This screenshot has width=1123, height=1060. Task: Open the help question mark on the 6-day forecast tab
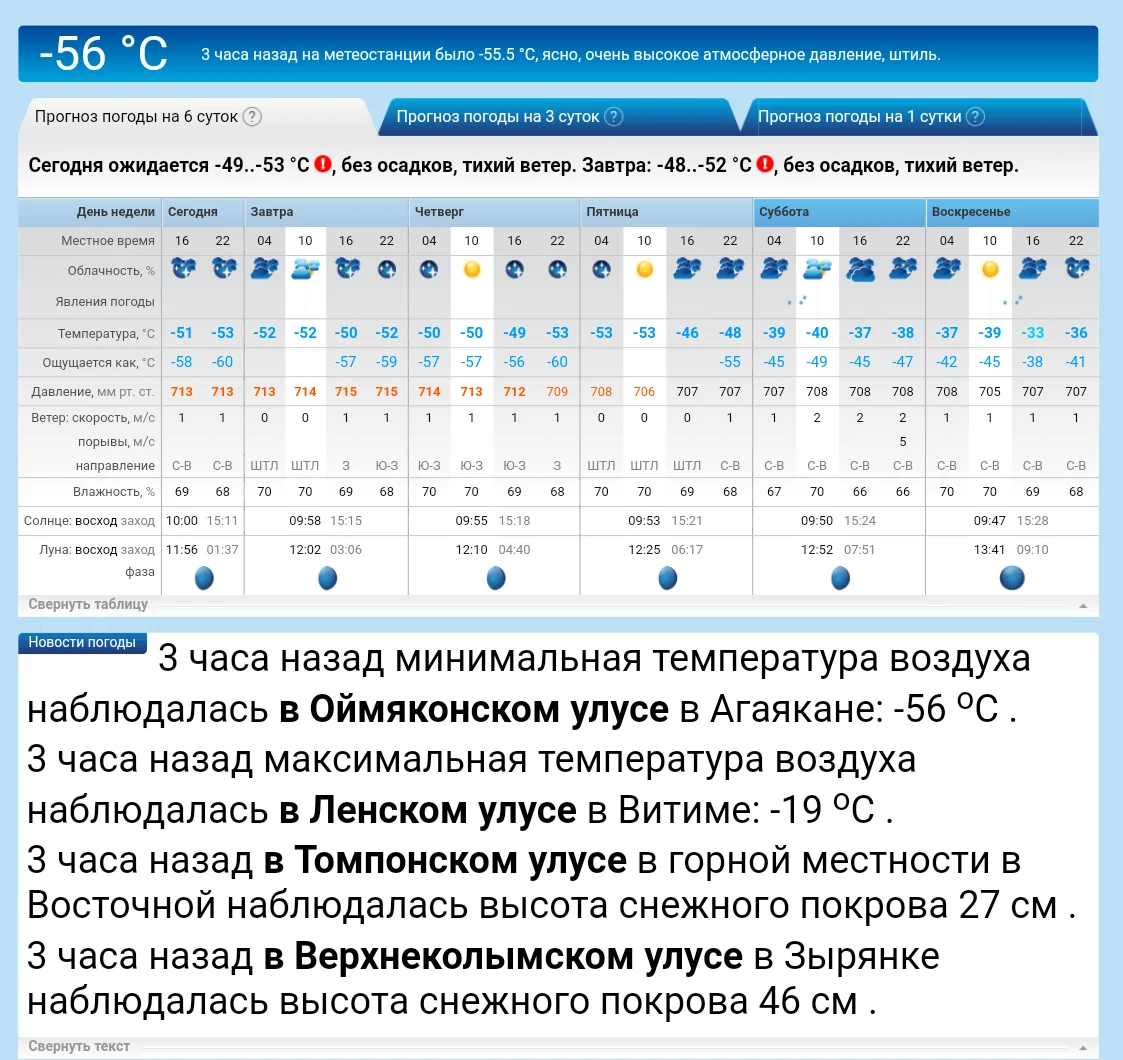[252, 117]
